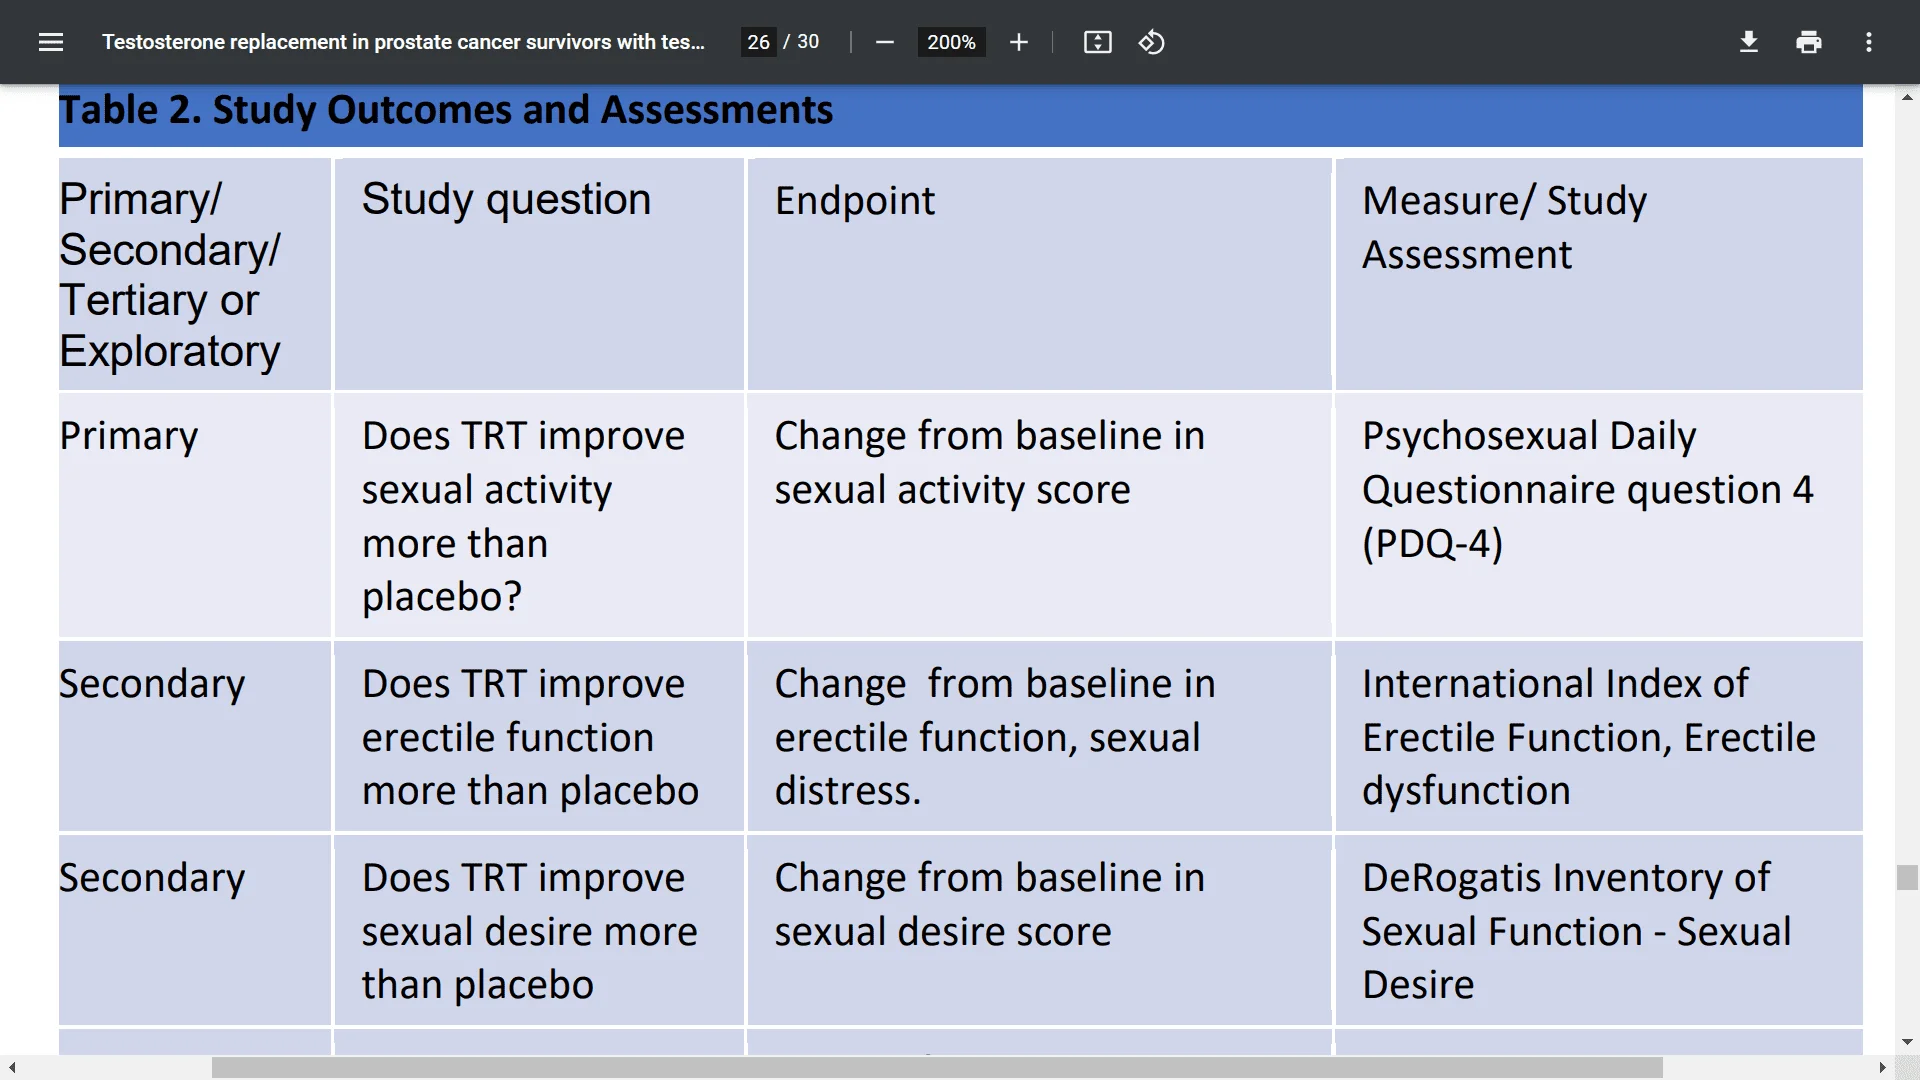
Task: Click the download icon to save PDF
Action: point(1747,41)
